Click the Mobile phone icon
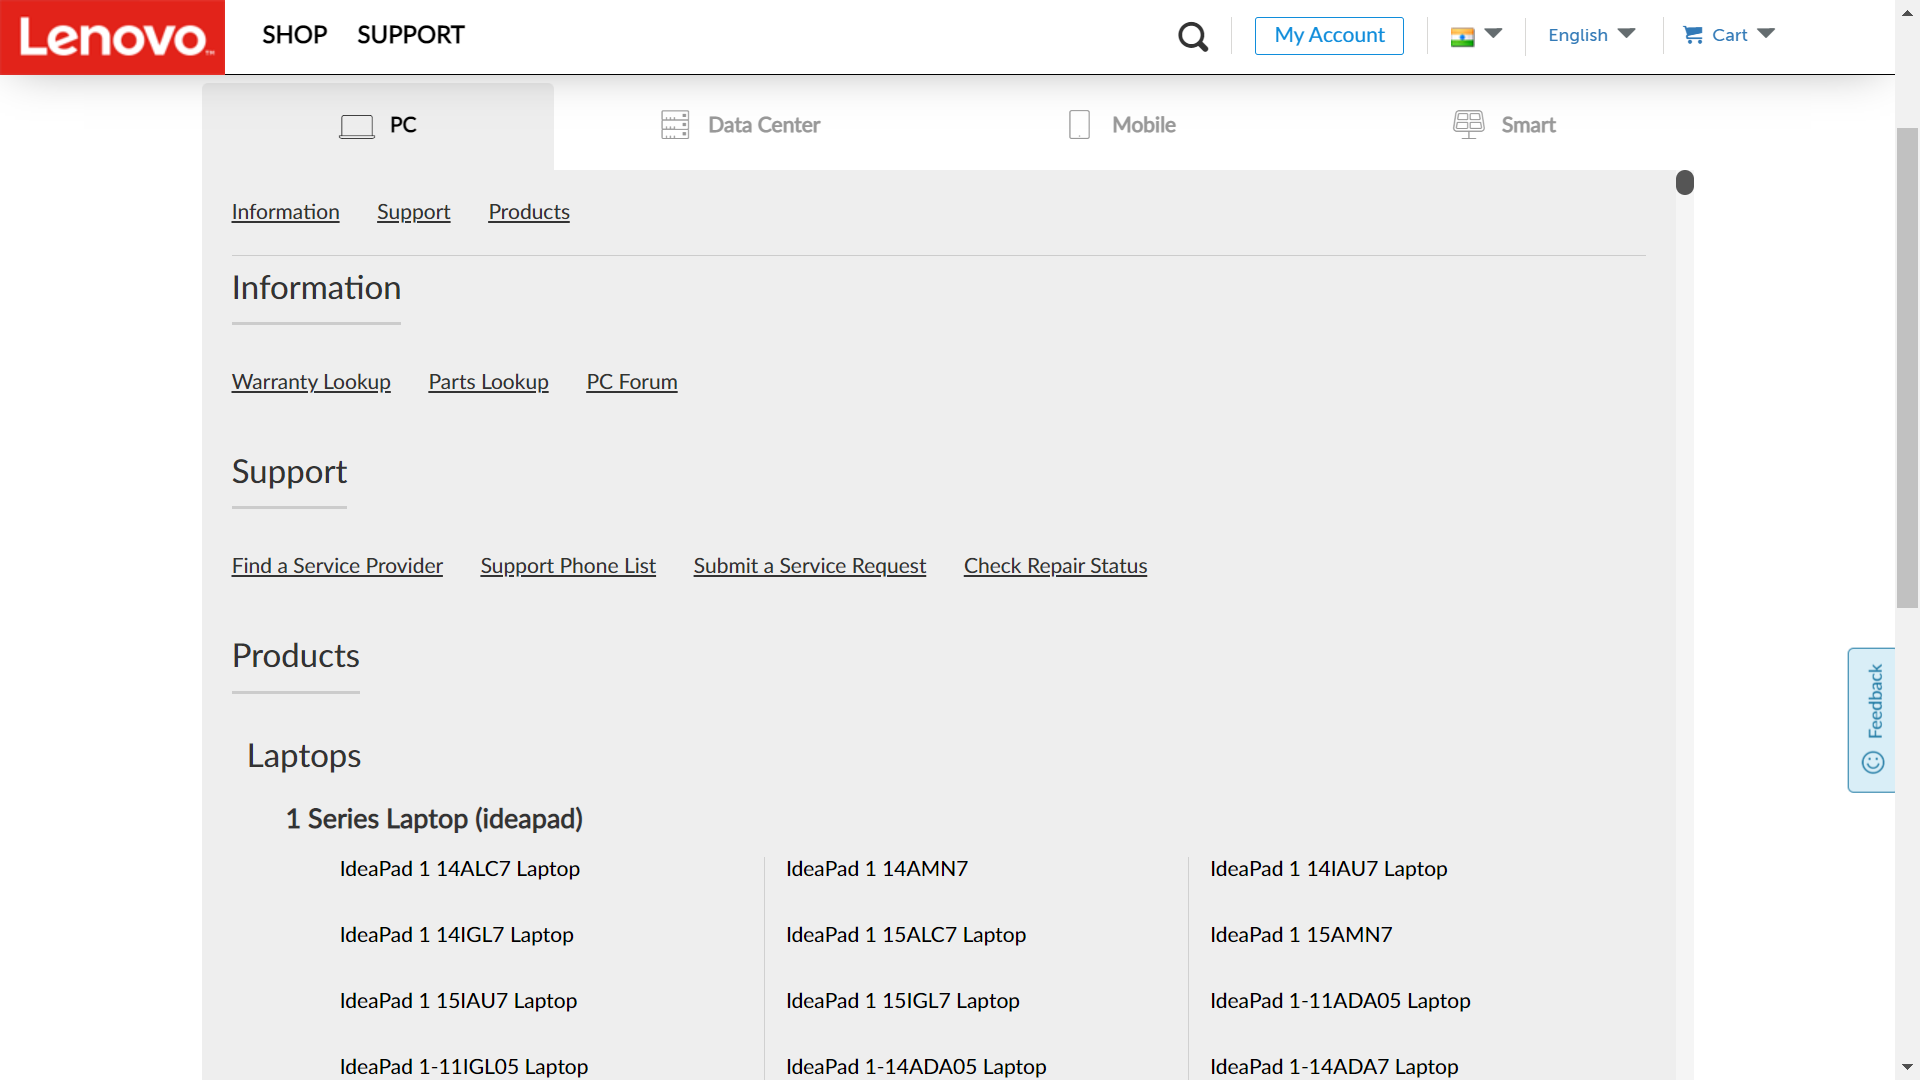 point(1079,125)
